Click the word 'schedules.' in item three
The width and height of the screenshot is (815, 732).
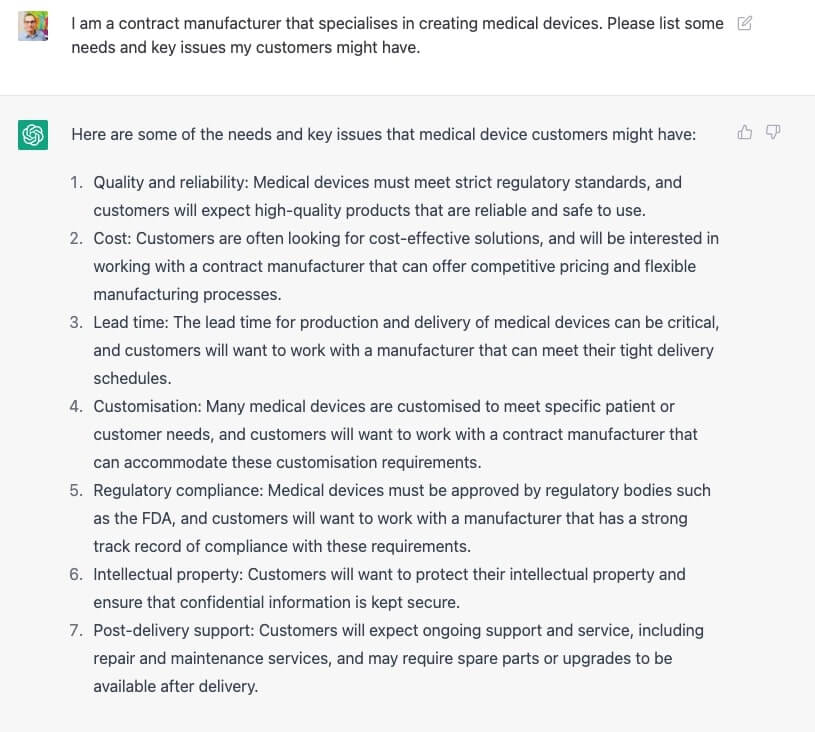pos(132,378)
